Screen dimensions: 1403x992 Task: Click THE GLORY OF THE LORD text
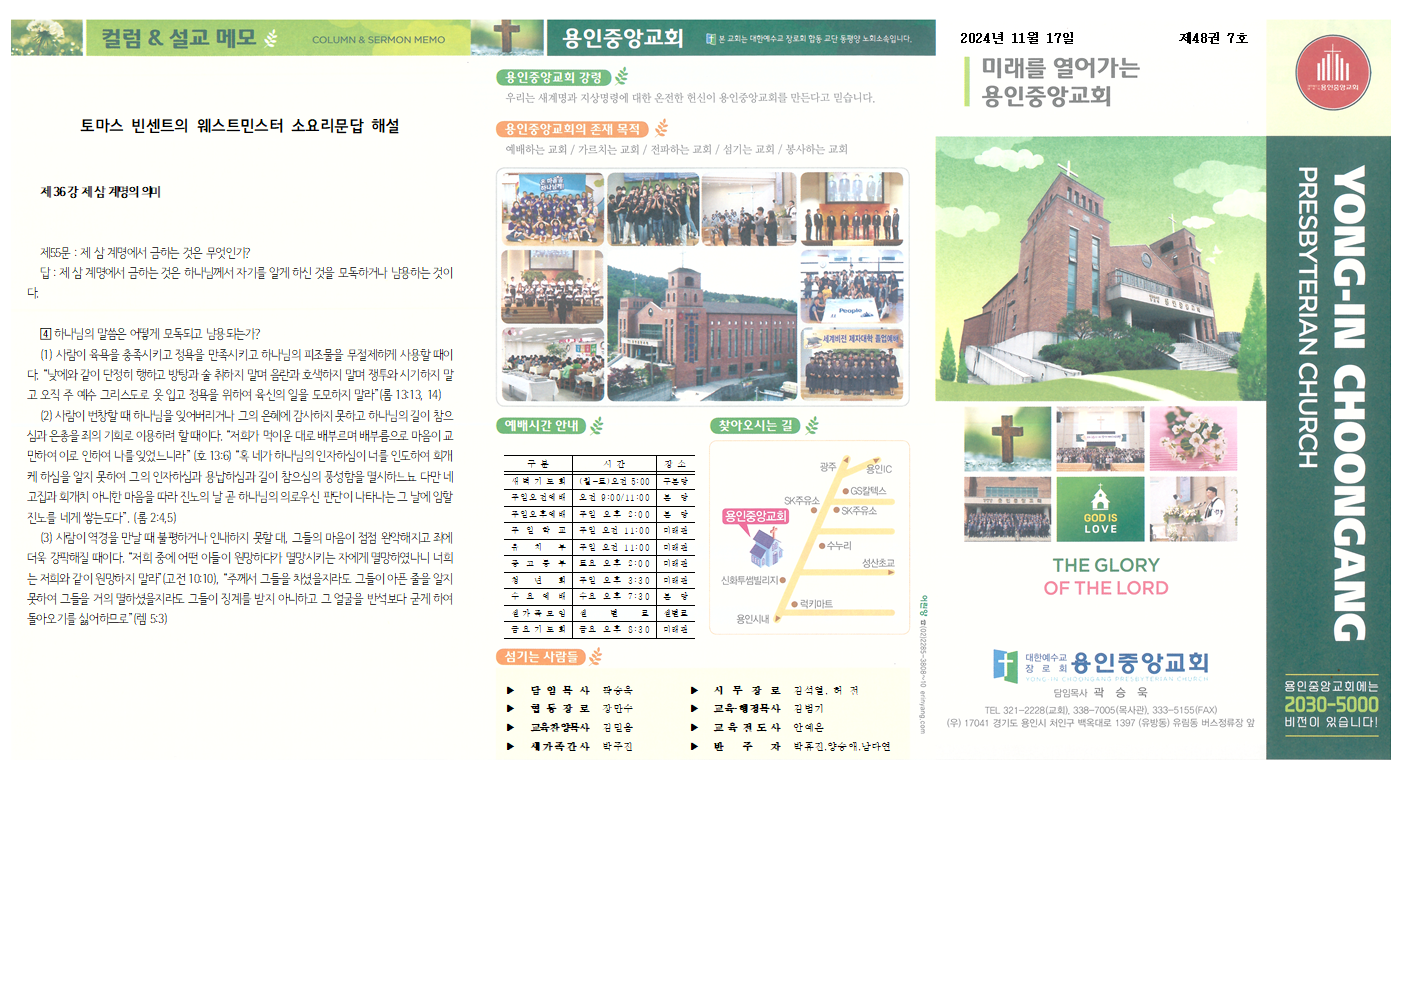pos(1106,577)
